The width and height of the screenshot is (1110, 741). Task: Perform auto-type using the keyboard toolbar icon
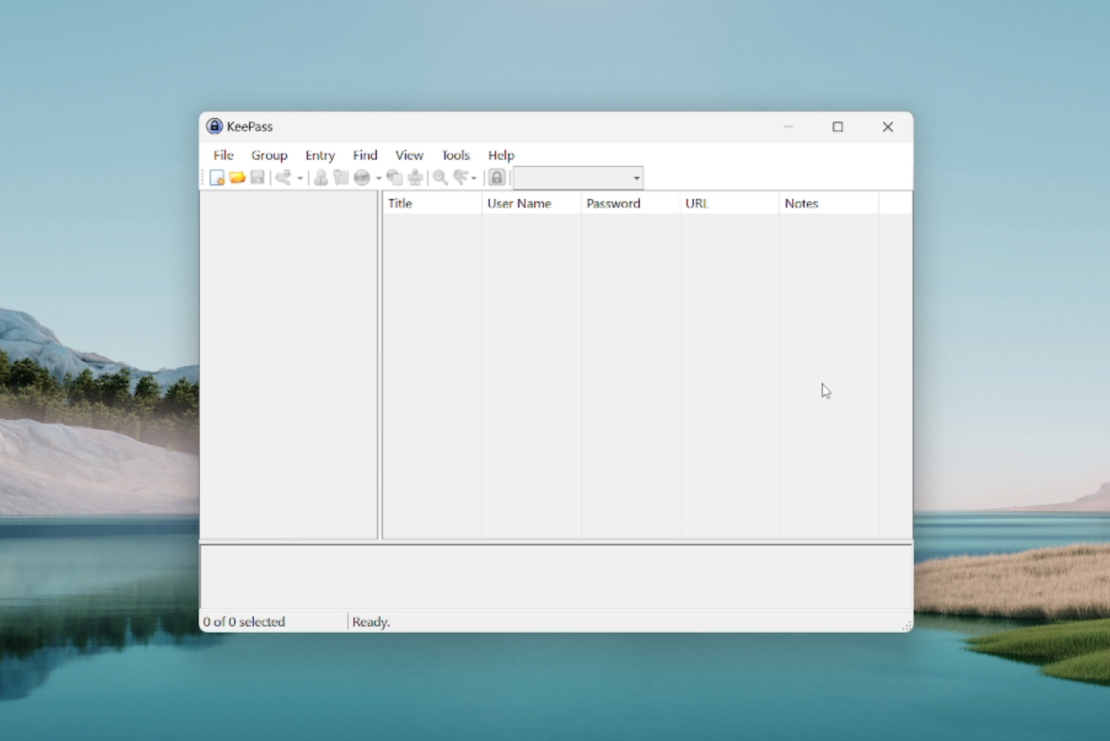coord(416,177)
